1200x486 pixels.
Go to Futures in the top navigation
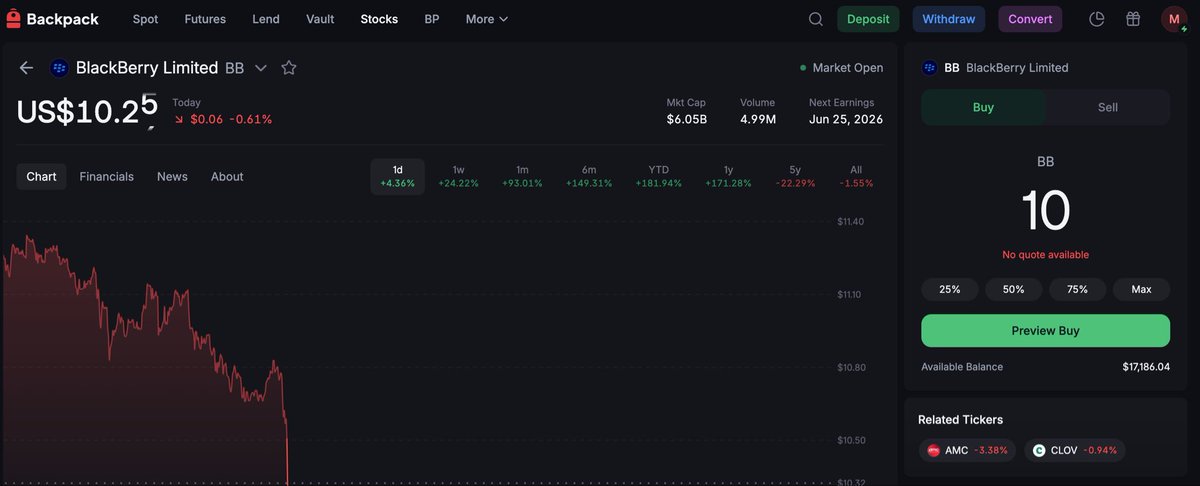[x=205, y=19]
